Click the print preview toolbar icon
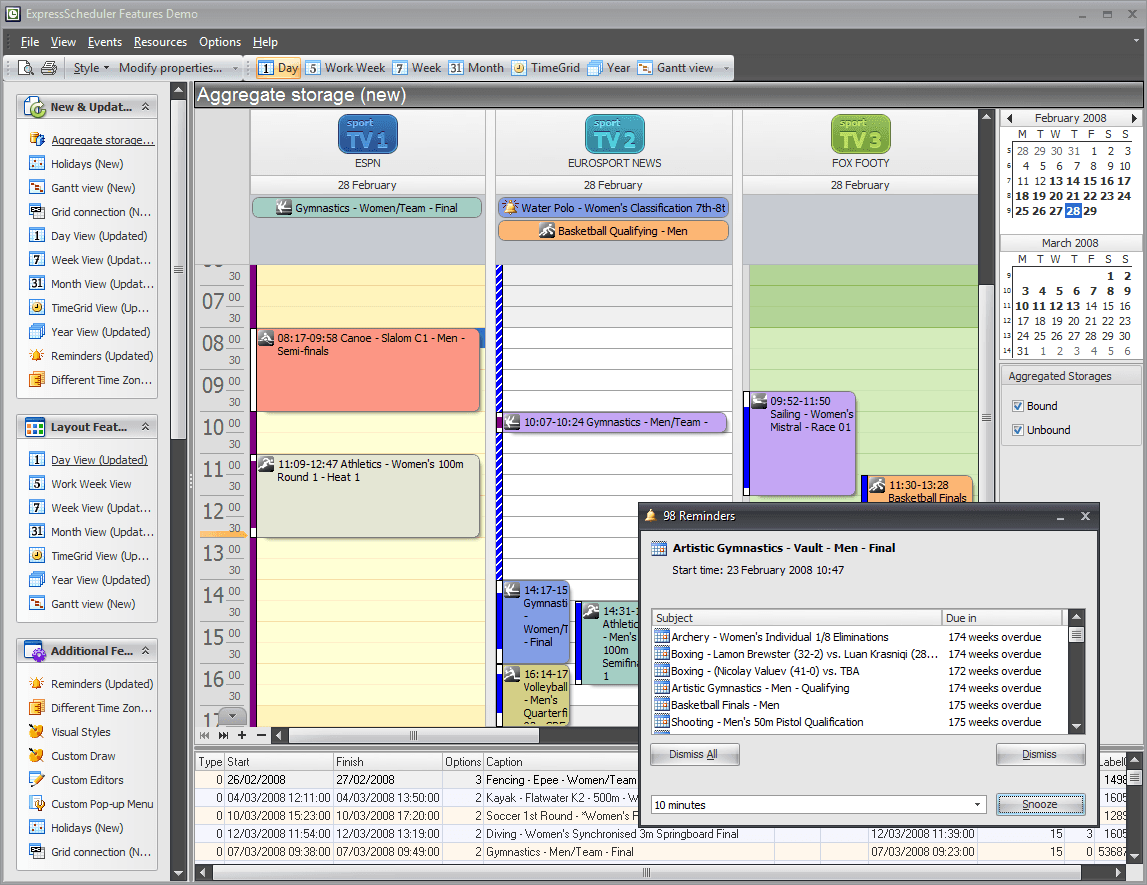1147x885 pixels. pos(26,68)
